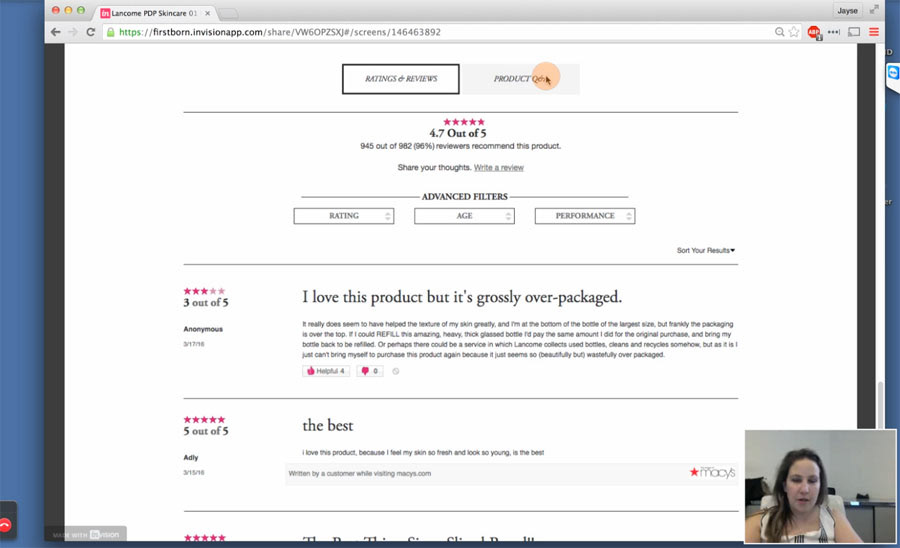900x548 pixels.
Task: Click the green padlock security icon
Action: tap(110, 32)
